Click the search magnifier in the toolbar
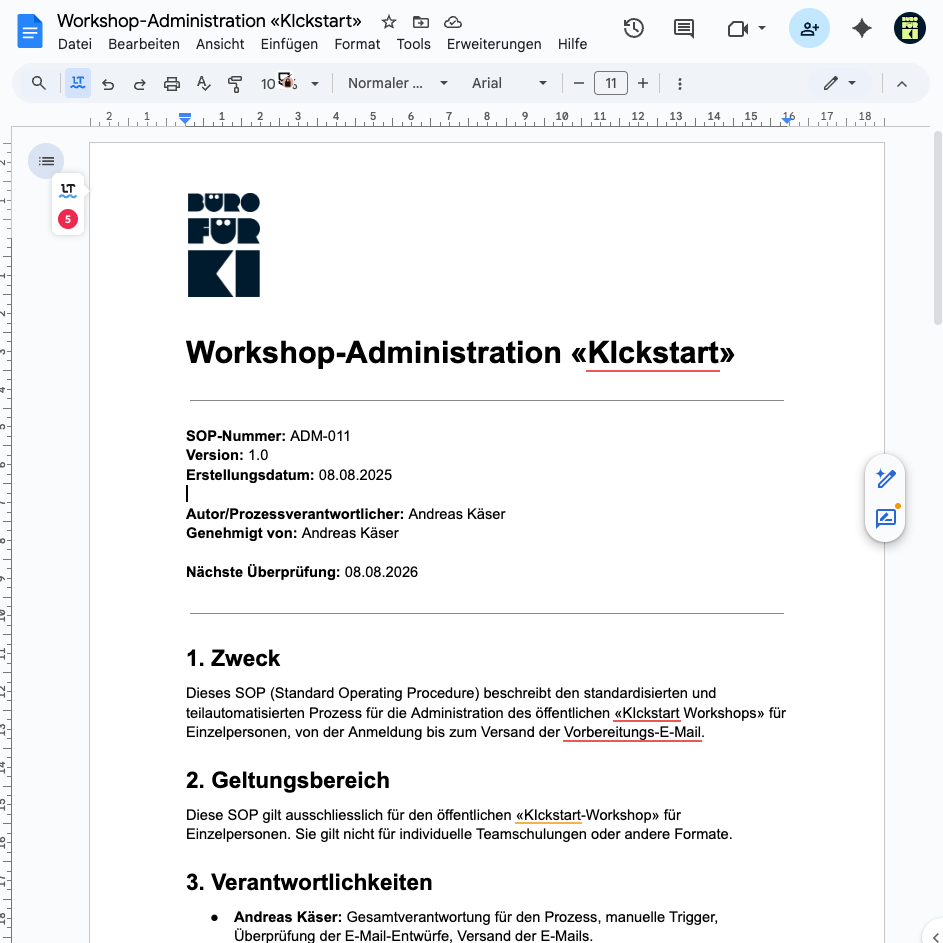 (x=38, y=83)
